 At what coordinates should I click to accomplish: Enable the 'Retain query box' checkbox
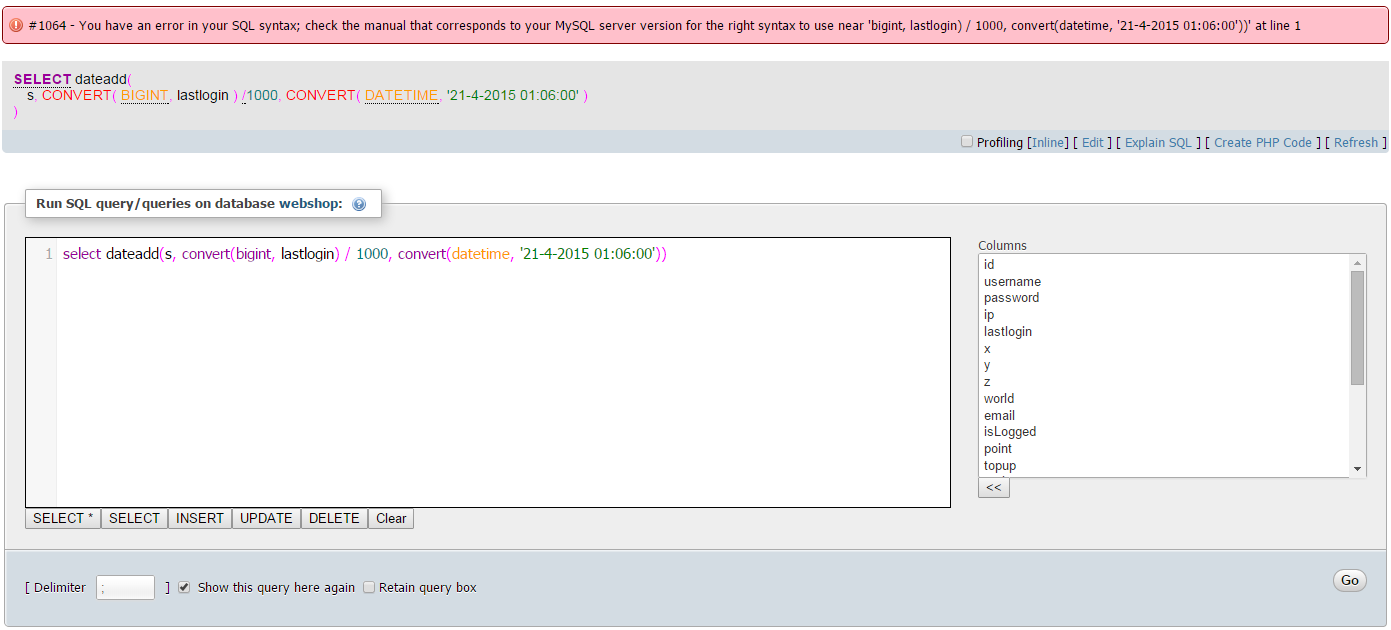pos(369,587)
